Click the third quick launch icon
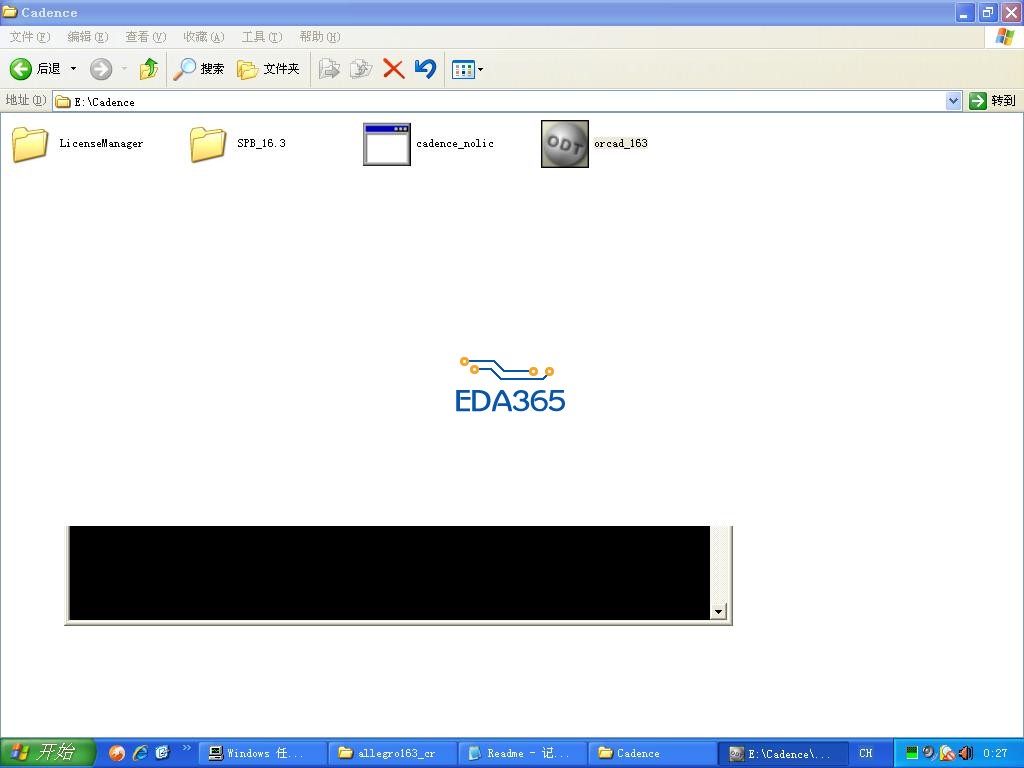Screen dimensions: 1024x768 [163, 753]
